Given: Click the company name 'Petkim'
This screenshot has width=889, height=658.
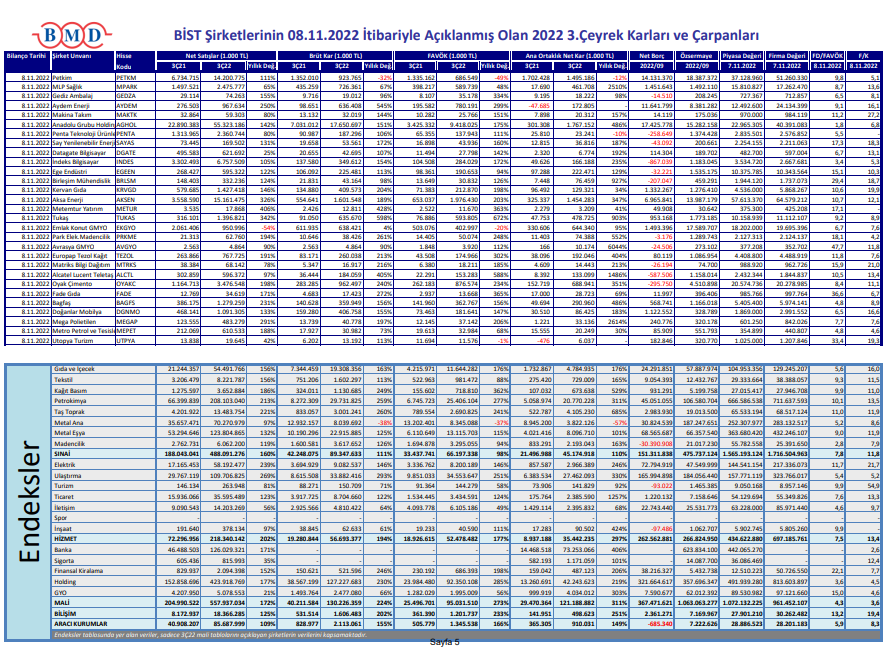Looking at the screenshot, I should 63,78.
